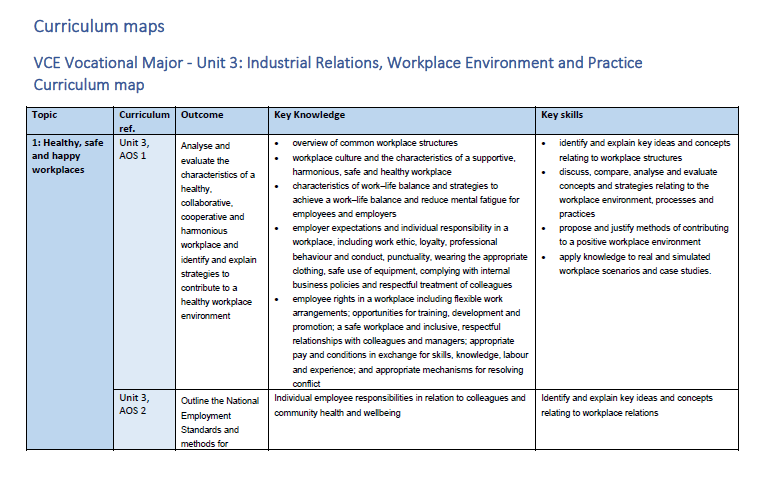Click the 'Outcome' column header
784x485 pixels.
[222, 120]
